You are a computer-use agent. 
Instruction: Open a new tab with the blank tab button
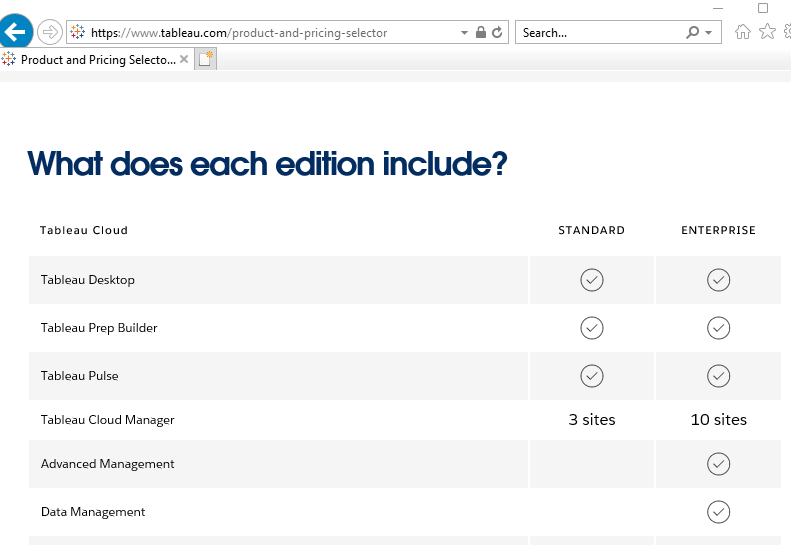pos(205,59)
